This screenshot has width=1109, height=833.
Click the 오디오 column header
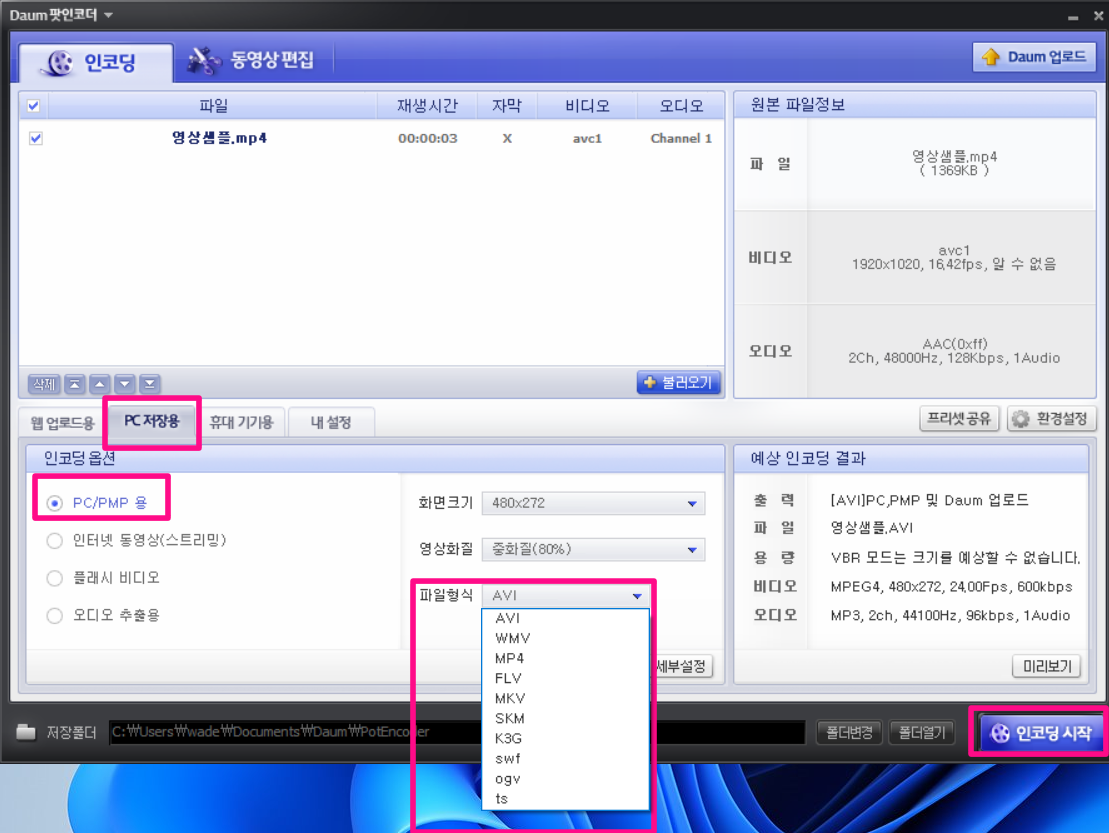(681, 106)
